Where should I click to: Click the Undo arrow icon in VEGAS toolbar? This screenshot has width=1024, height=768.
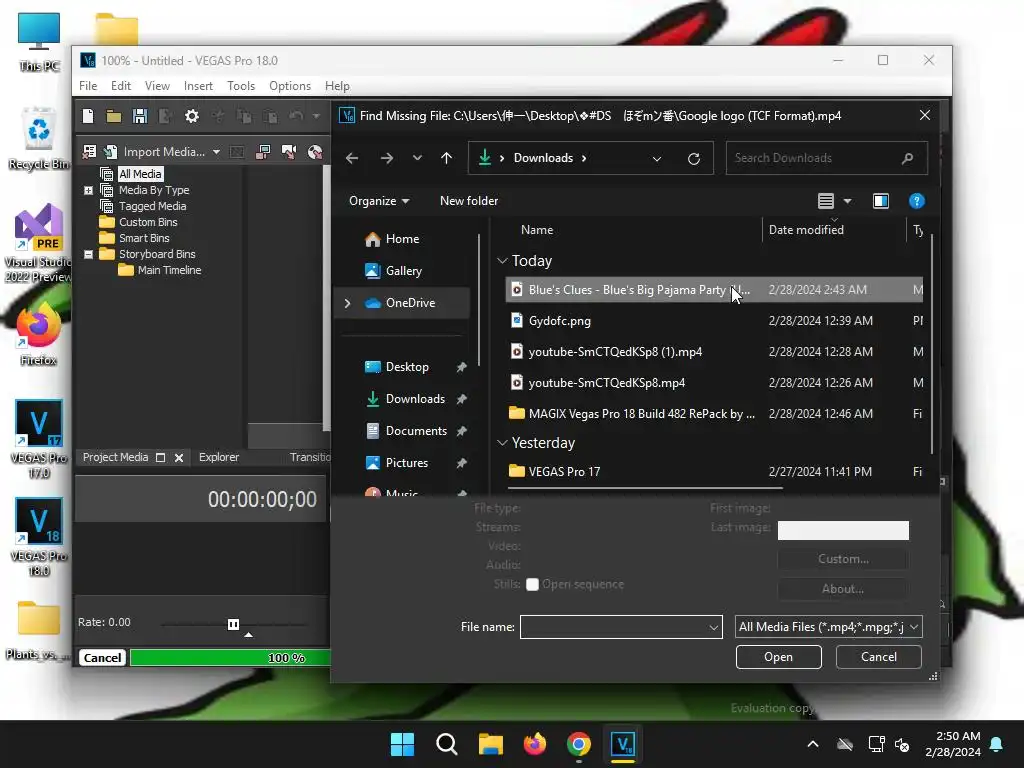coord(296,116)
